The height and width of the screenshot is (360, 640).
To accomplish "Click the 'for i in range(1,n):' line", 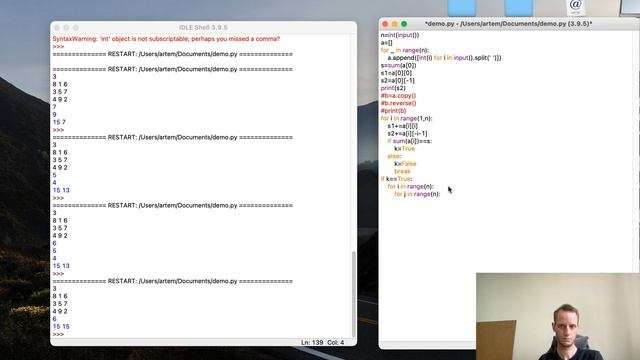I will point(407,118).
